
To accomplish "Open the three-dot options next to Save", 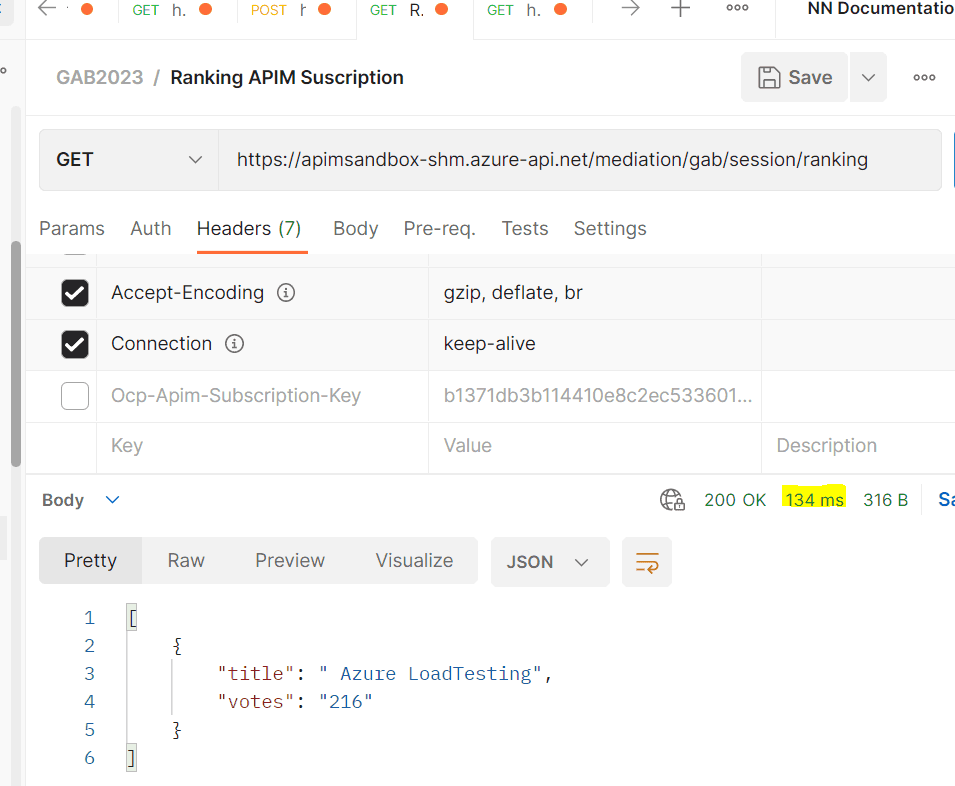I will tap(924, 77).
